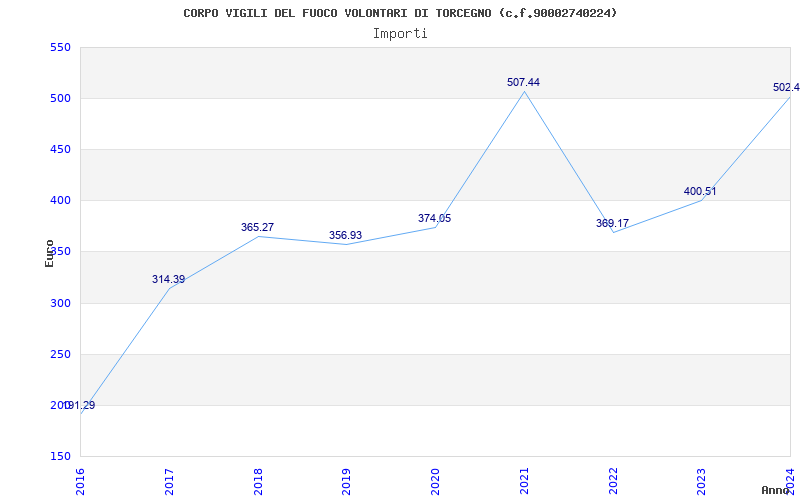This screenshot has width=800, height=500.
Task: Click the 2018 x-axis year label
Action: point(258,482)
